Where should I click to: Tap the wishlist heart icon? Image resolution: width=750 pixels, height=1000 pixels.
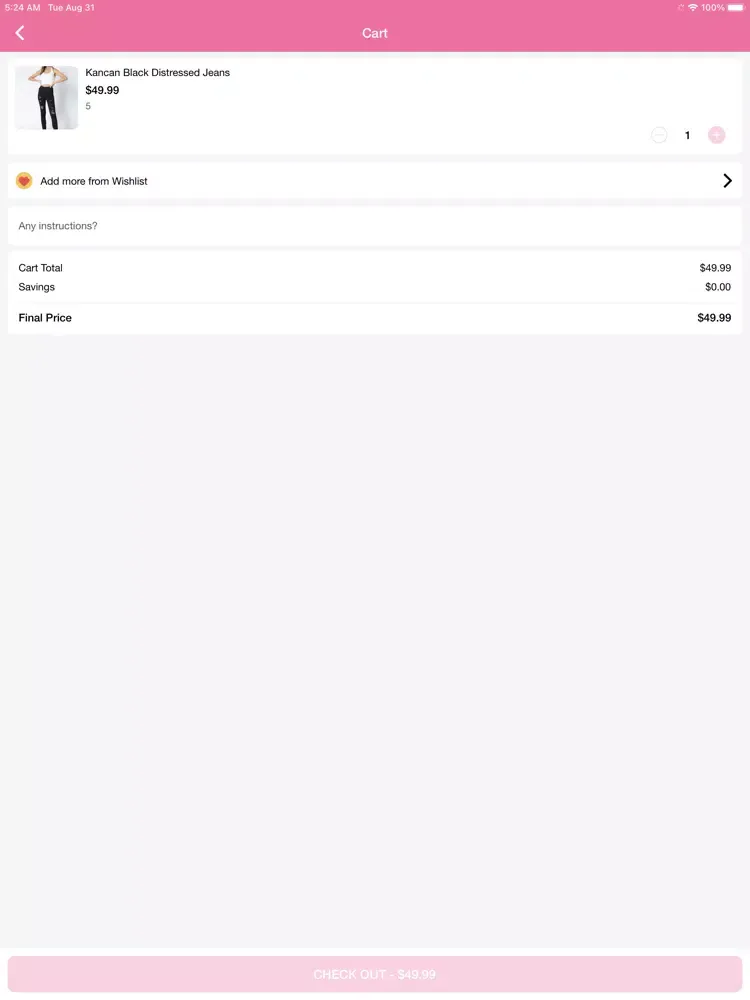pos(25,181)
